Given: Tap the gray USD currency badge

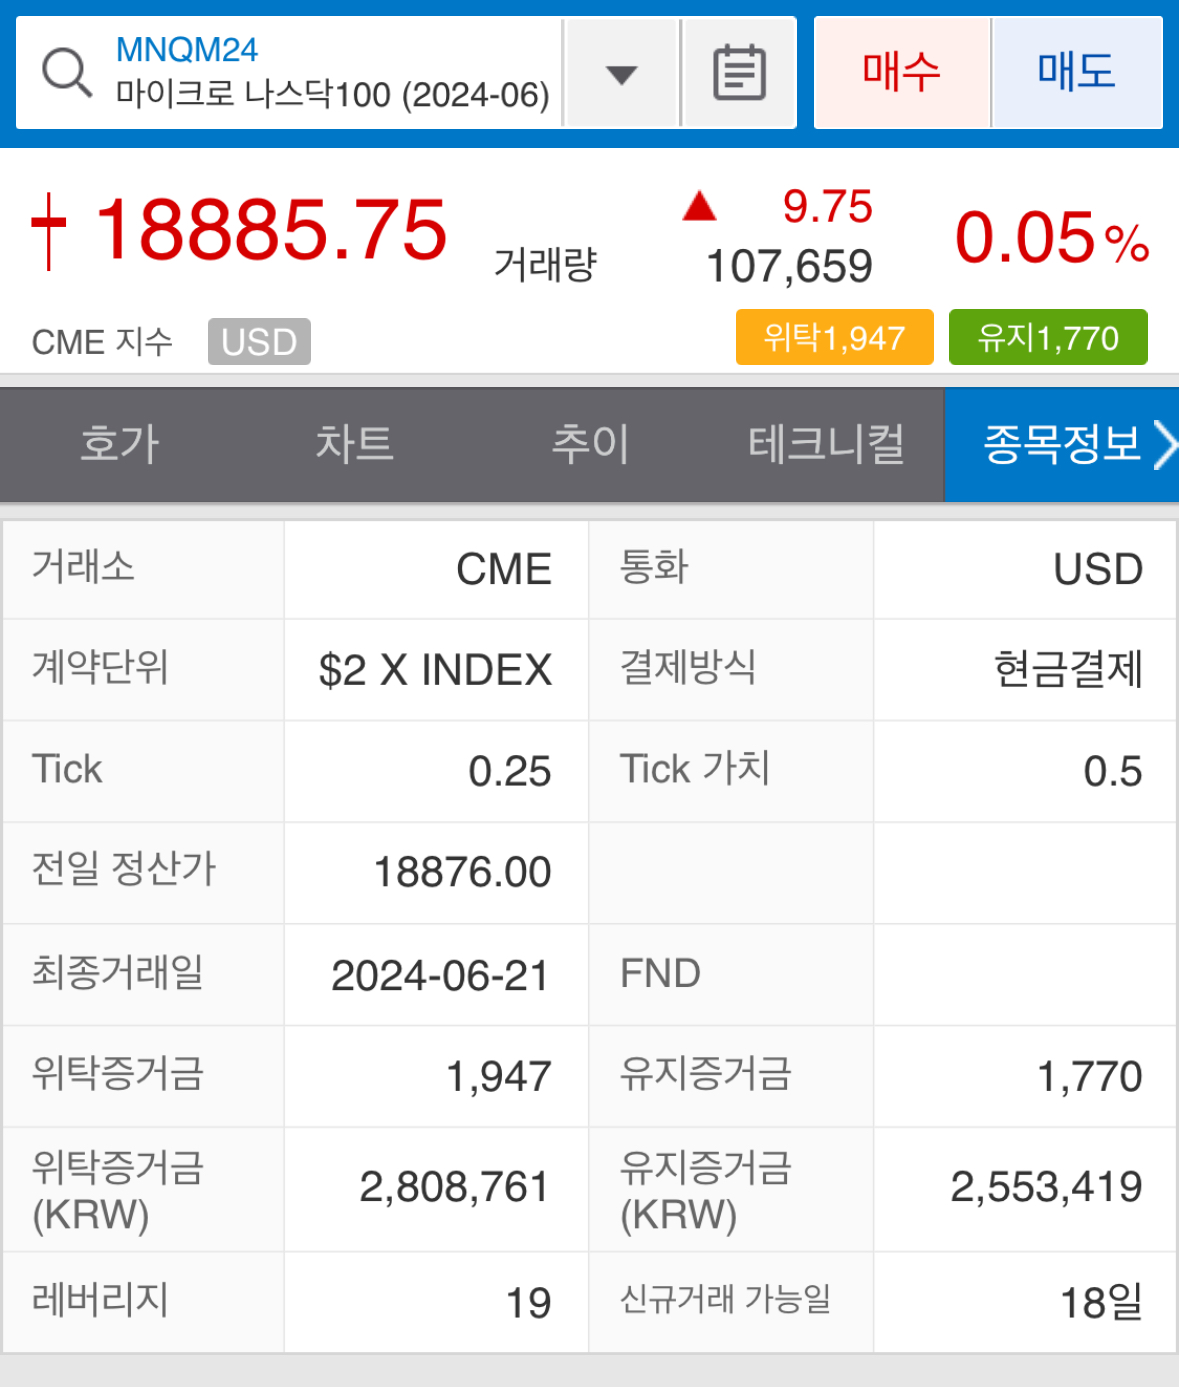Looking at the screenshot, I should click(259, 342).
